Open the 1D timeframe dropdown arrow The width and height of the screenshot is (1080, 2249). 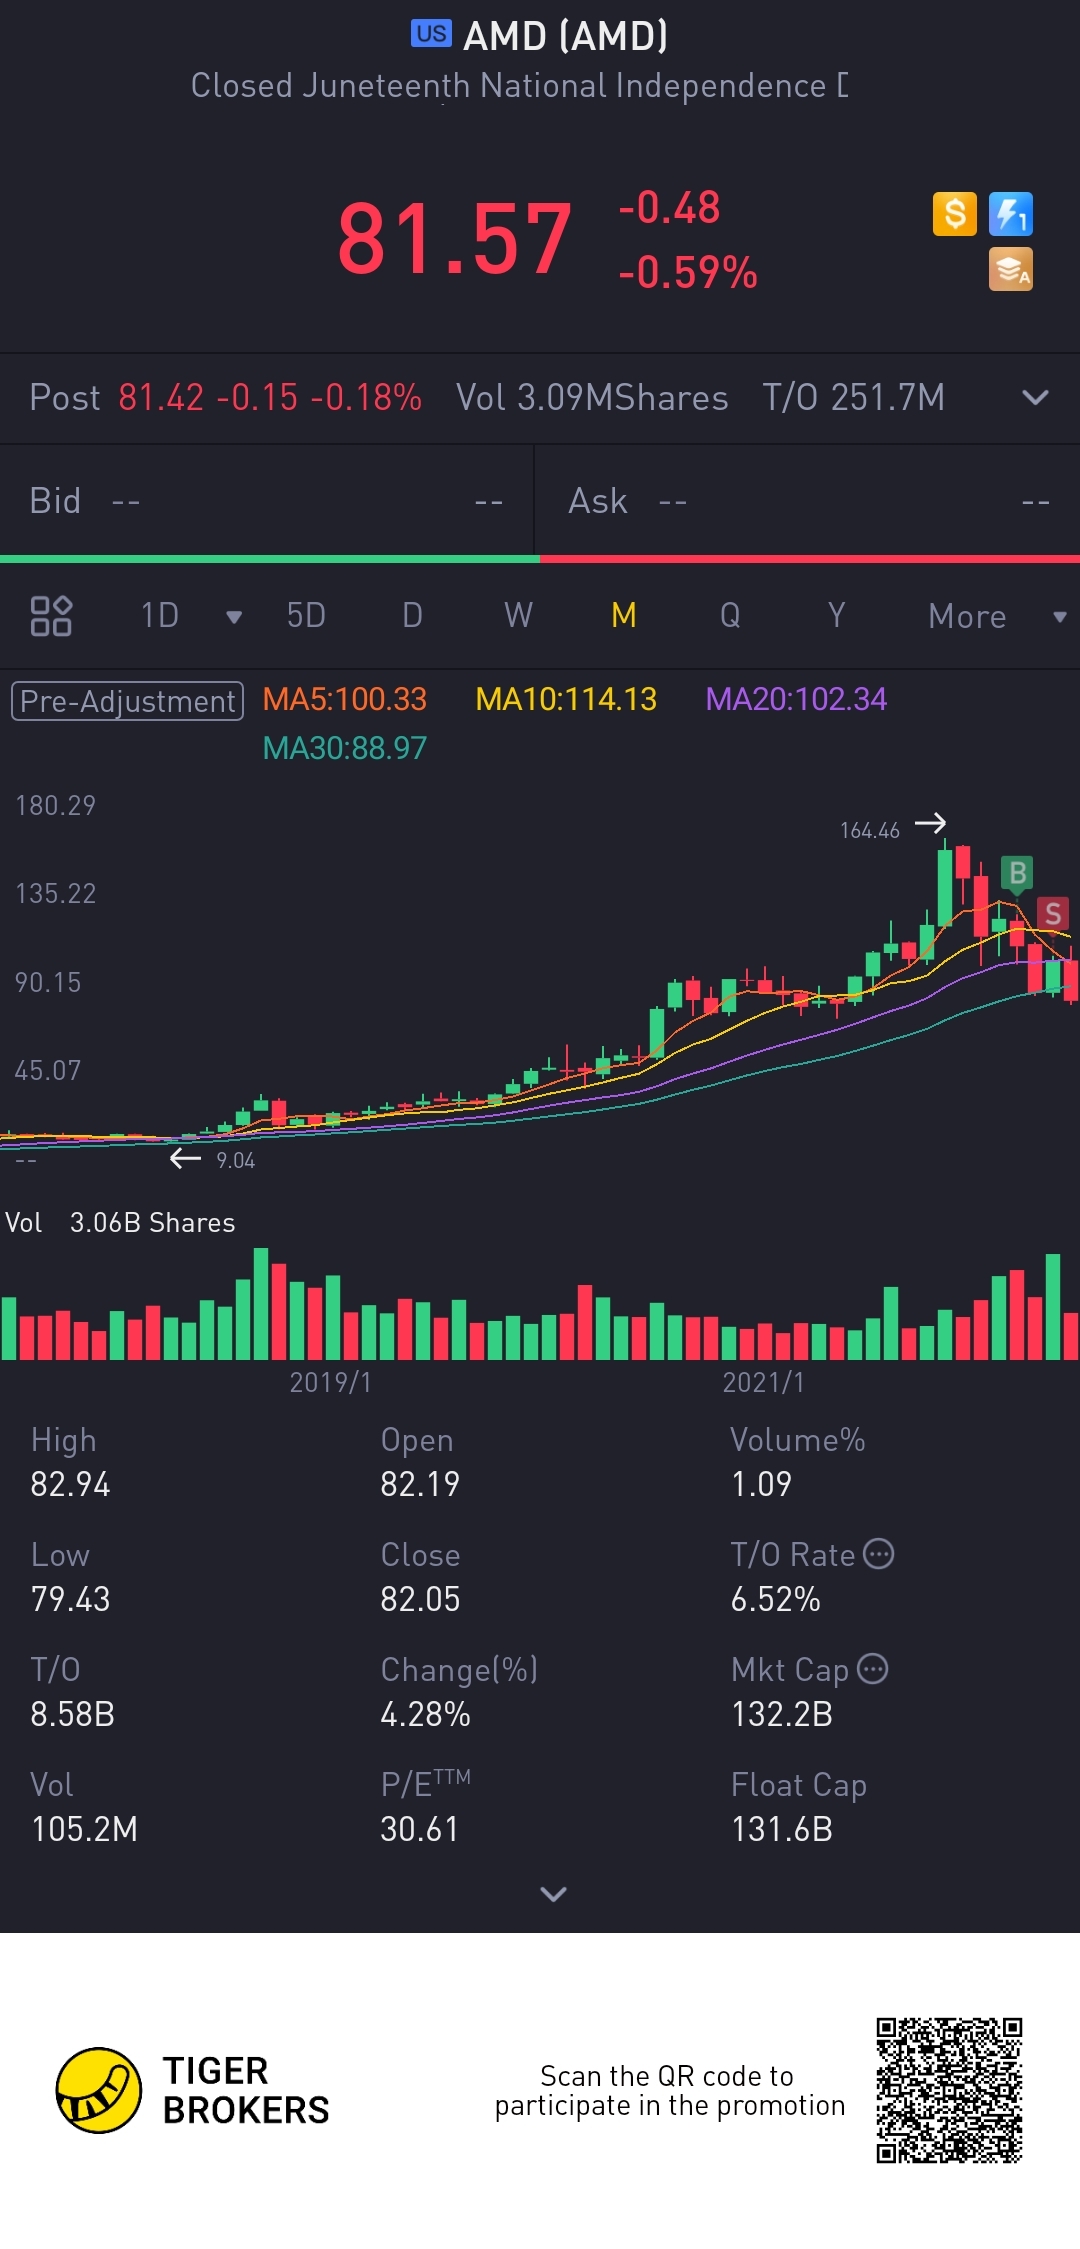(234, 617)
